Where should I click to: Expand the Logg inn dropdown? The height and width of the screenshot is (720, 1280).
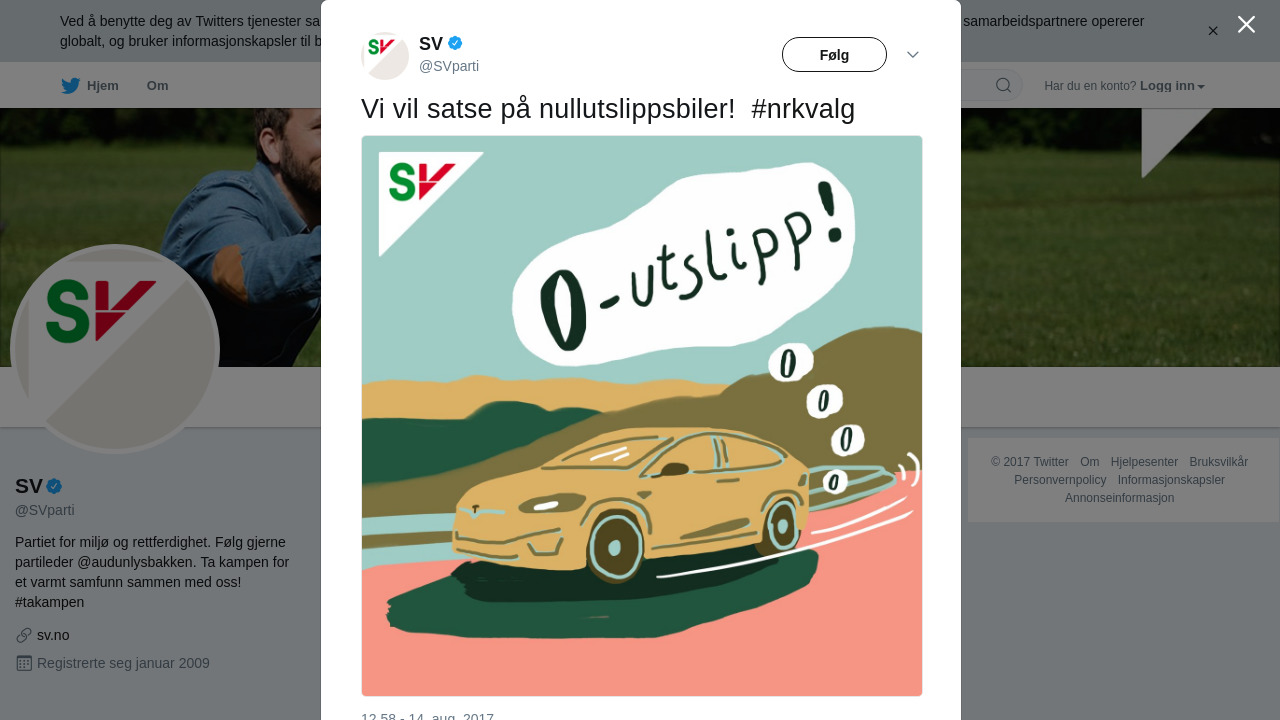(x=1172, y=86)
